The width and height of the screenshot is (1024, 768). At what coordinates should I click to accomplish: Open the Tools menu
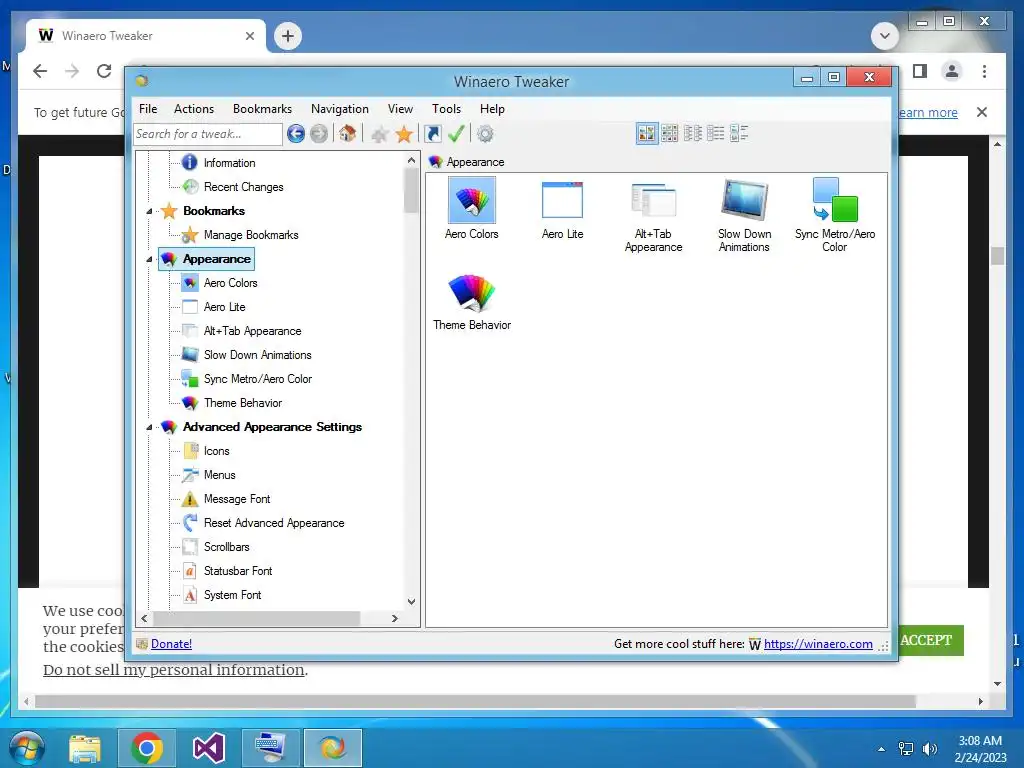[x=447, y=109]
